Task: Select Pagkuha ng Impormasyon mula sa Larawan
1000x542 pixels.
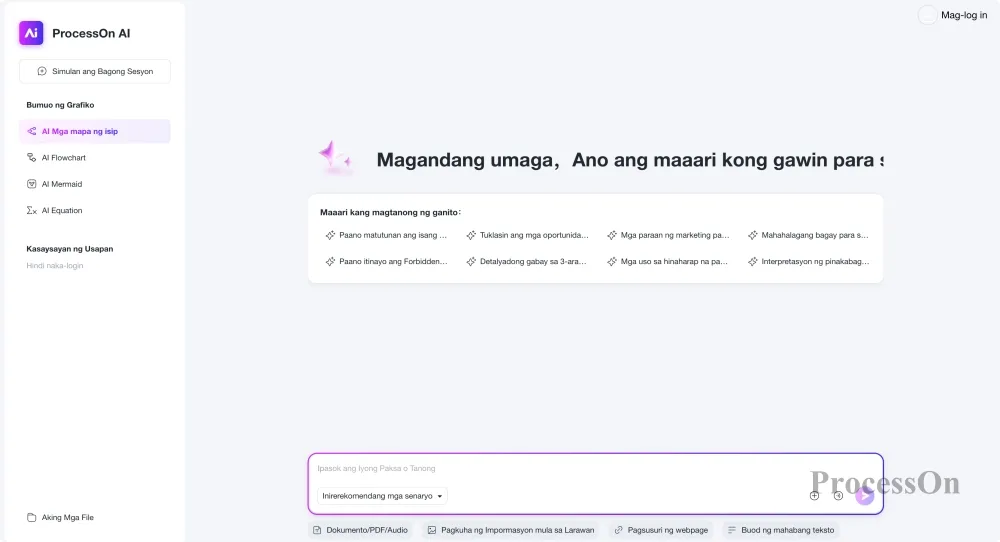Action: coord(511,530)
